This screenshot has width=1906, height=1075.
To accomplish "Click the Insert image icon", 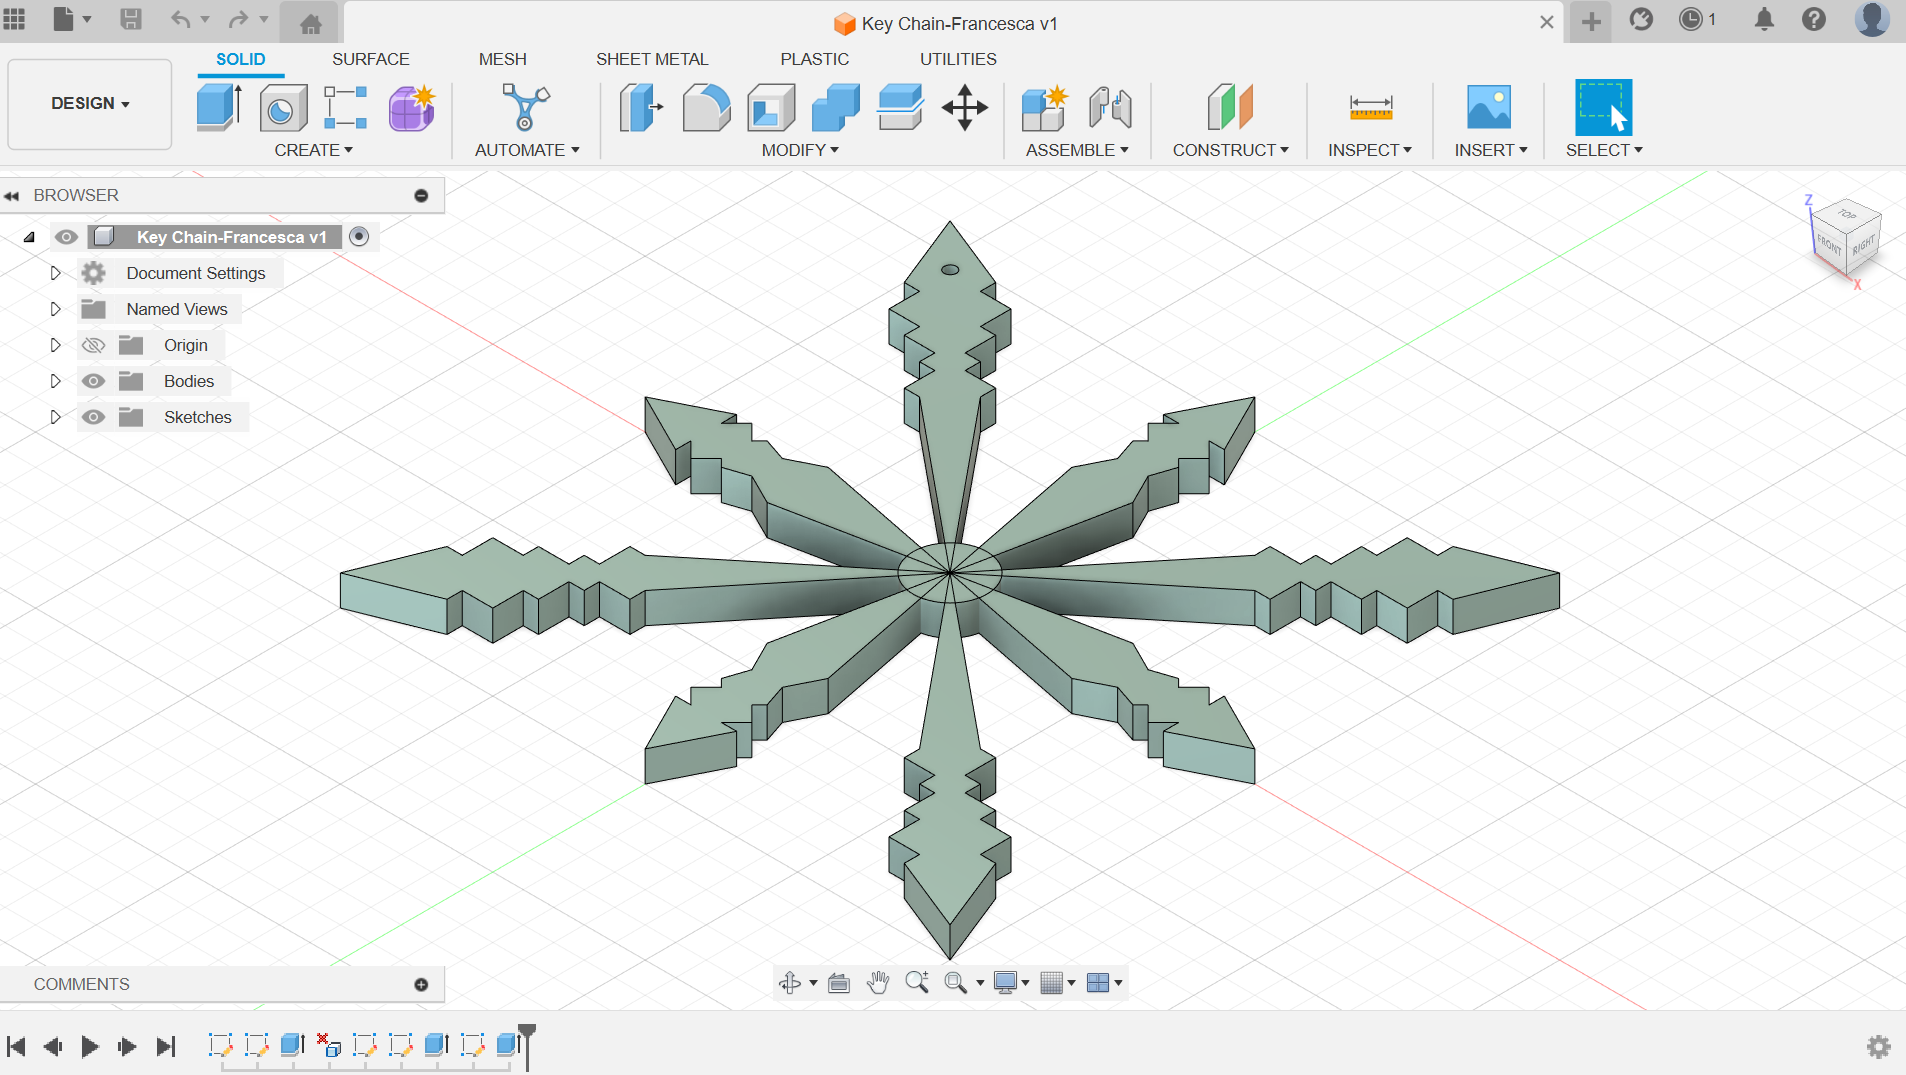I will tap(1489, 107).
